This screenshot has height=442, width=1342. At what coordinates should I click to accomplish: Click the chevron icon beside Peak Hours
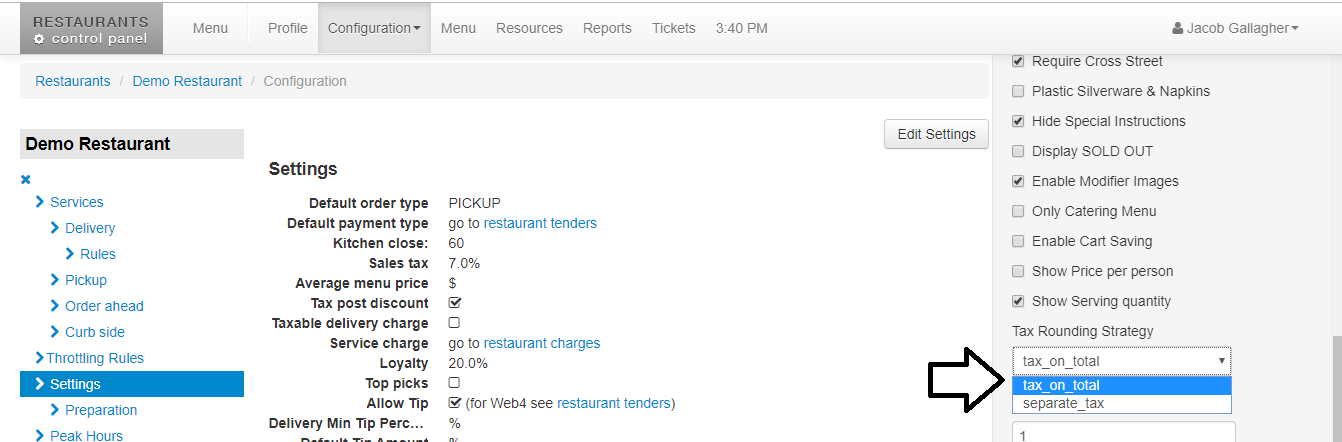tap(40, 436)
